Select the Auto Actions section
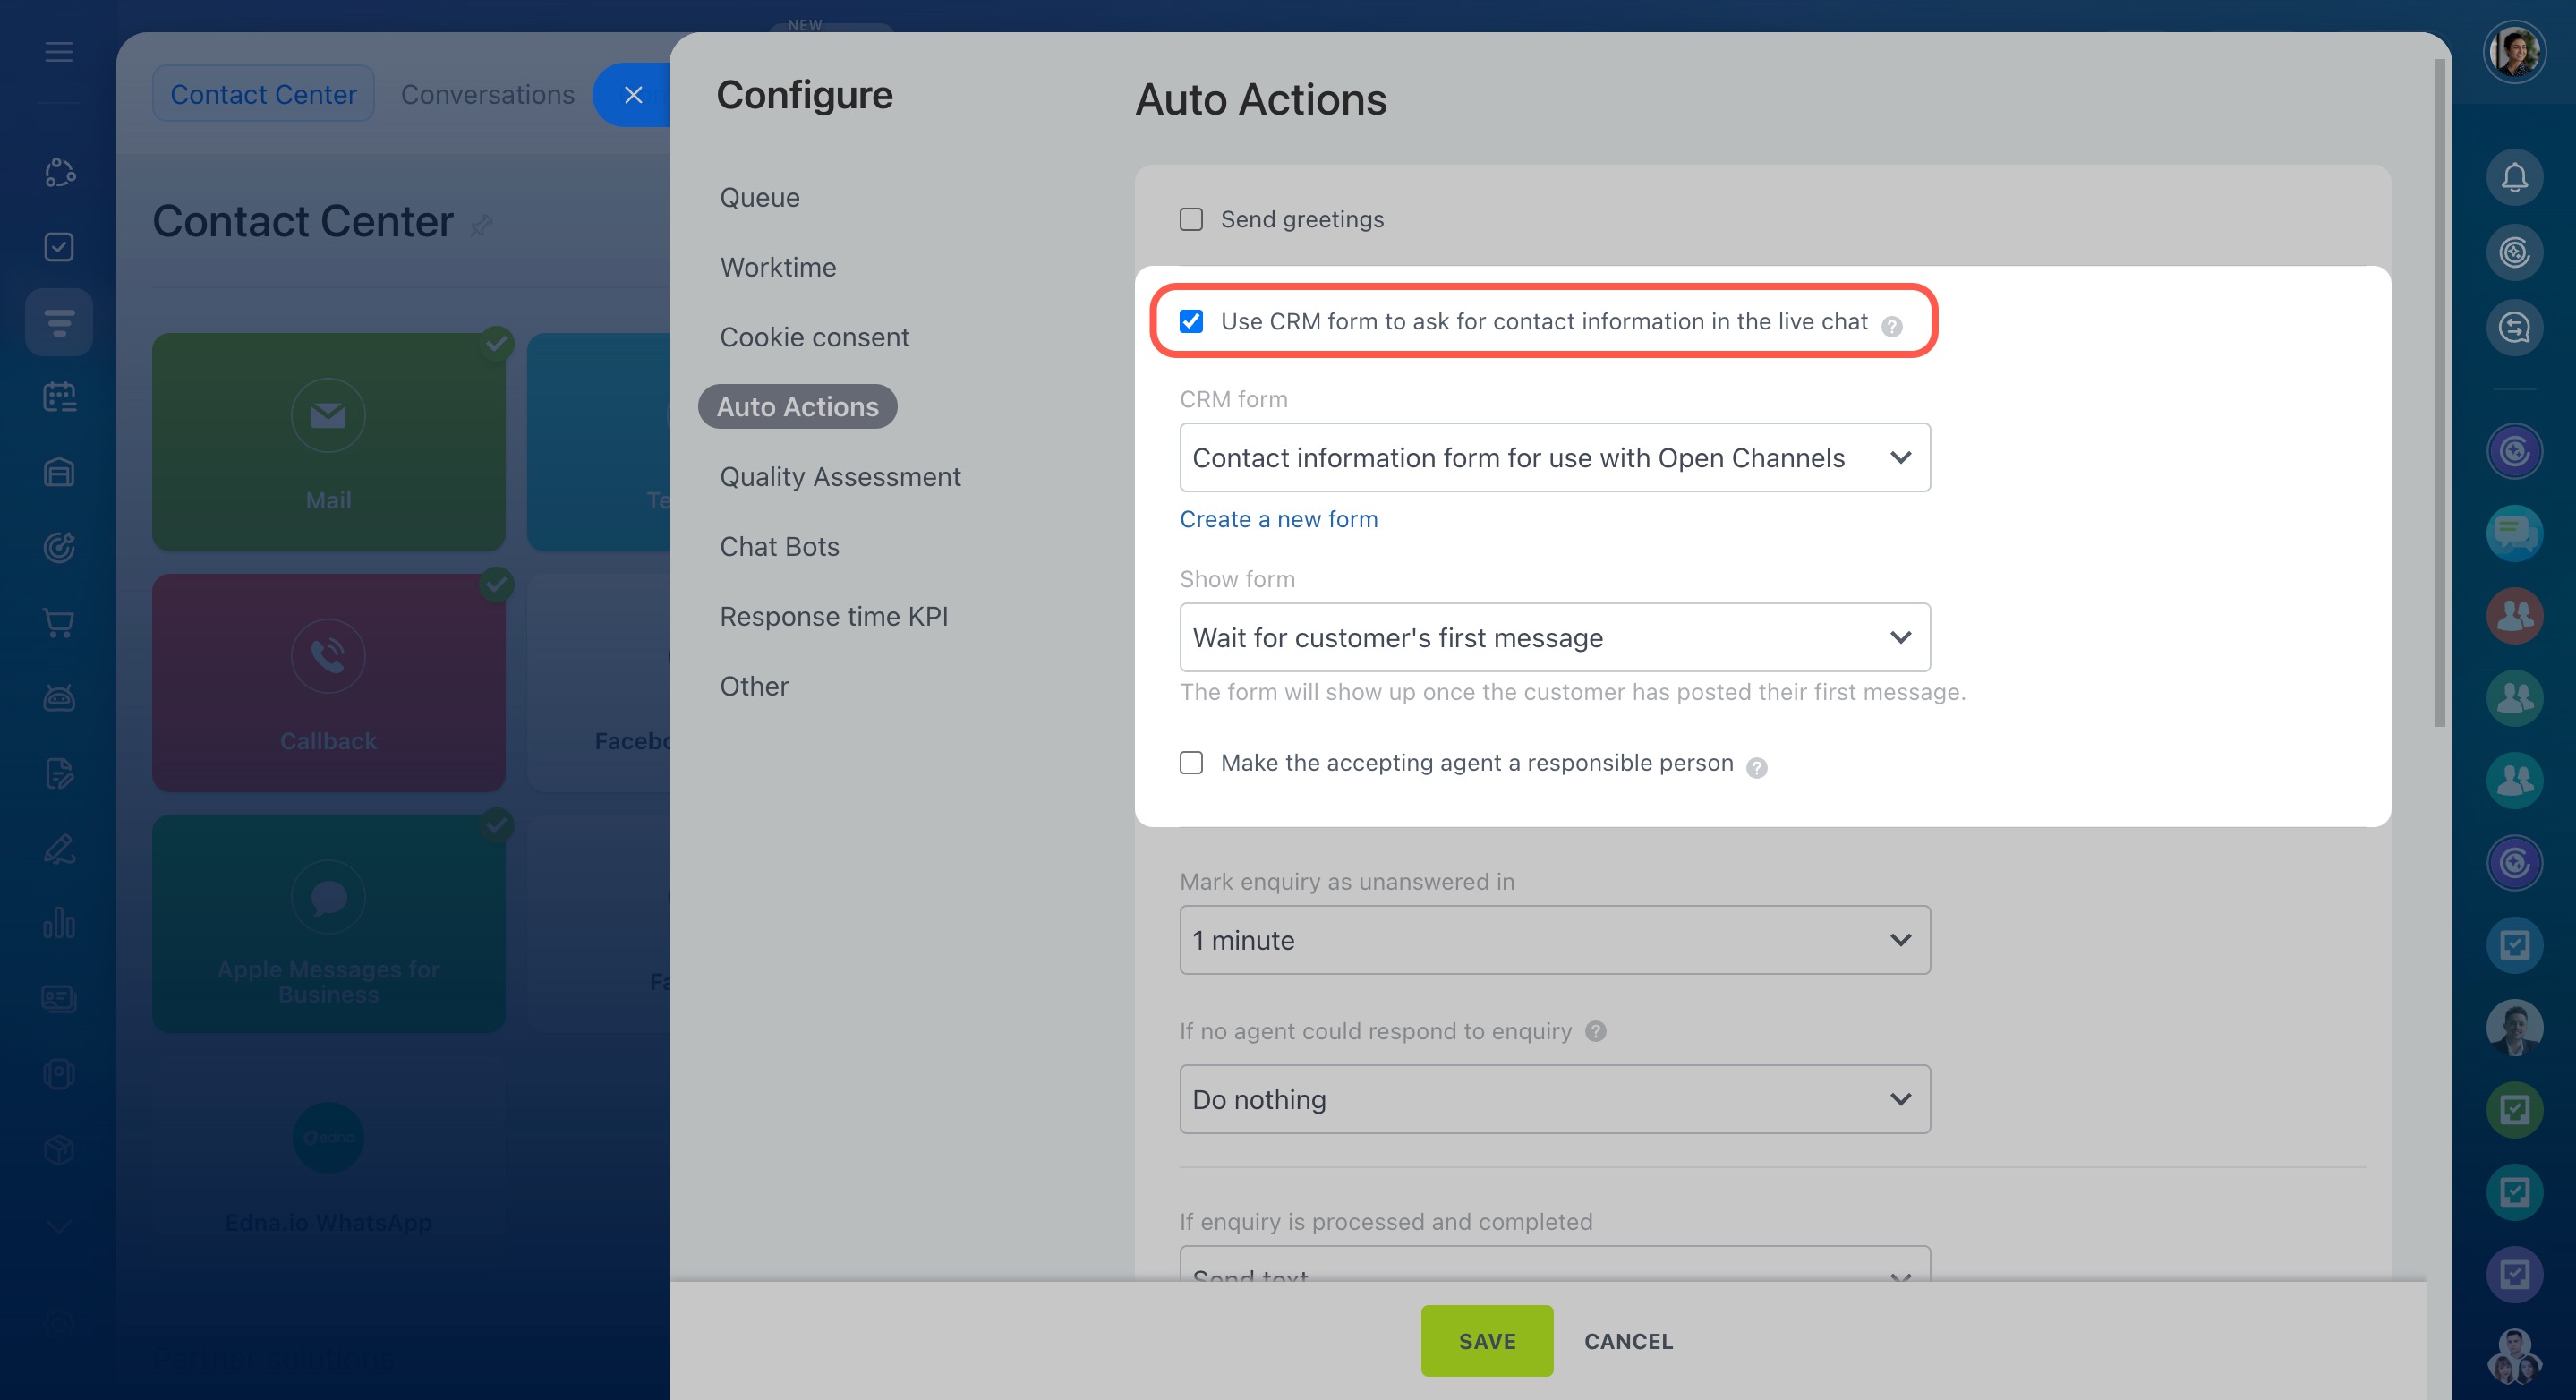 797,406
